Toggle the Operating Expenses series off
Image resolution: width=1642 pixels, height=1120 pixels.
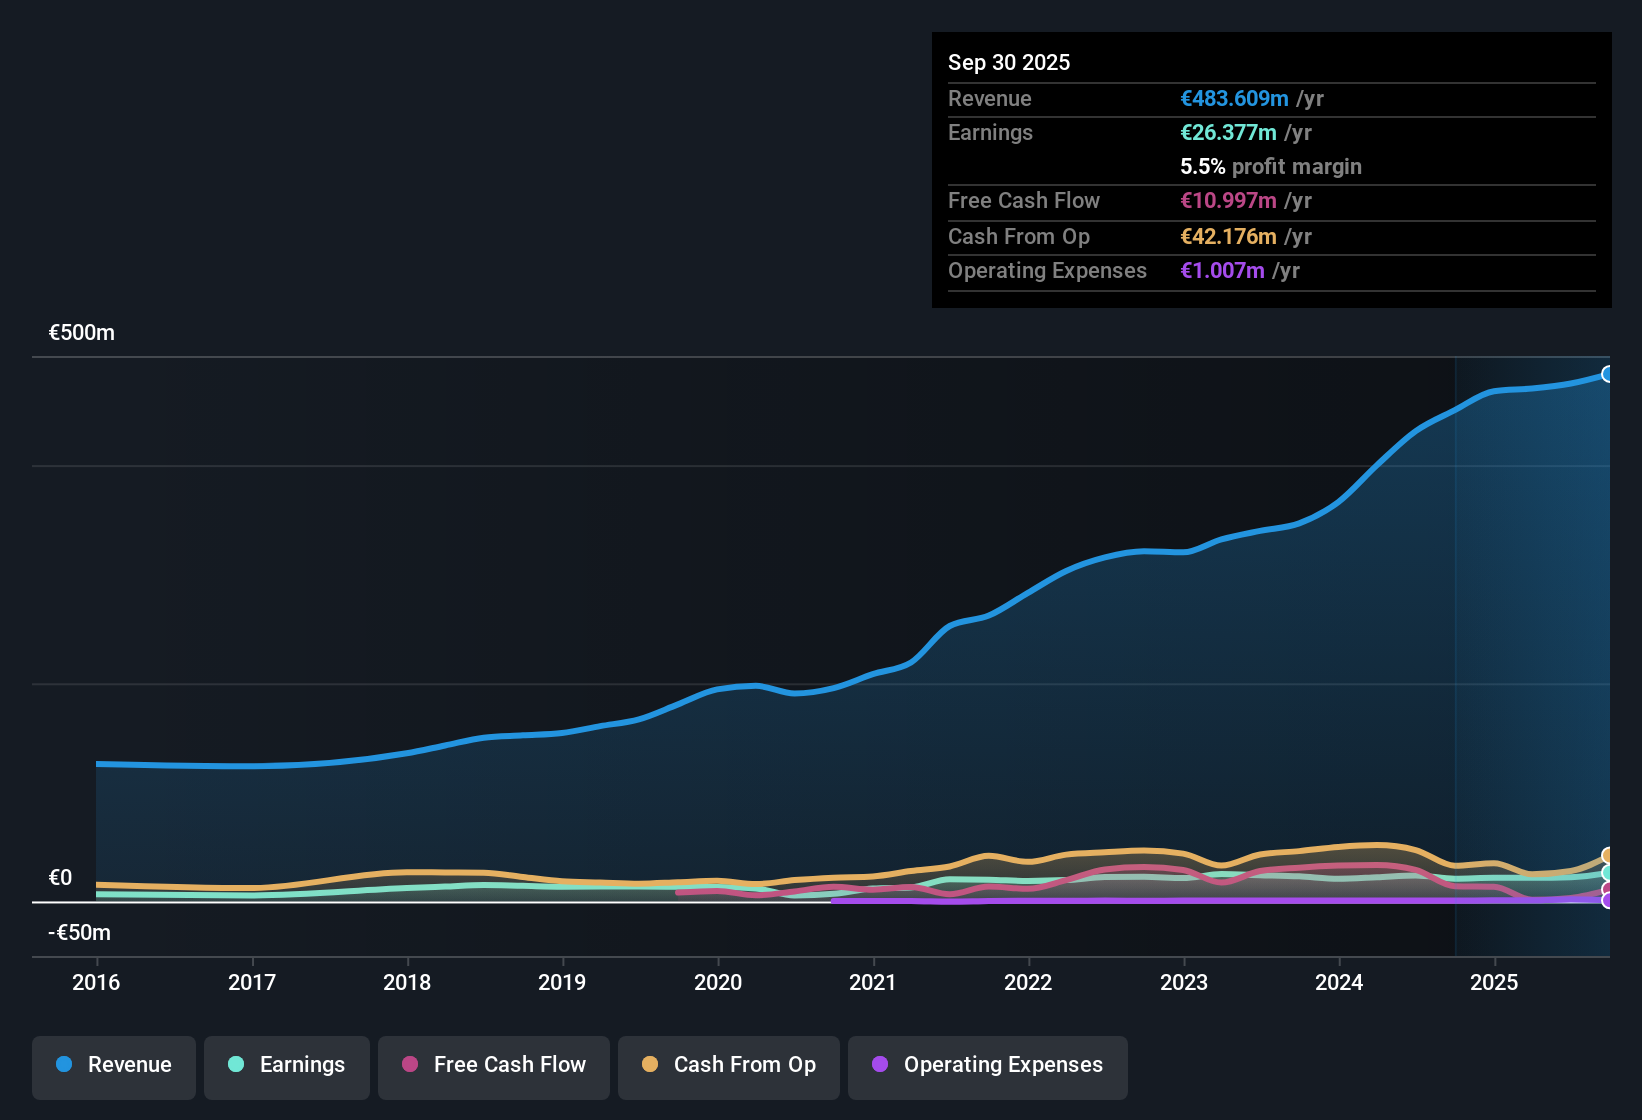pyautogui.click(x=987, y=1067)
